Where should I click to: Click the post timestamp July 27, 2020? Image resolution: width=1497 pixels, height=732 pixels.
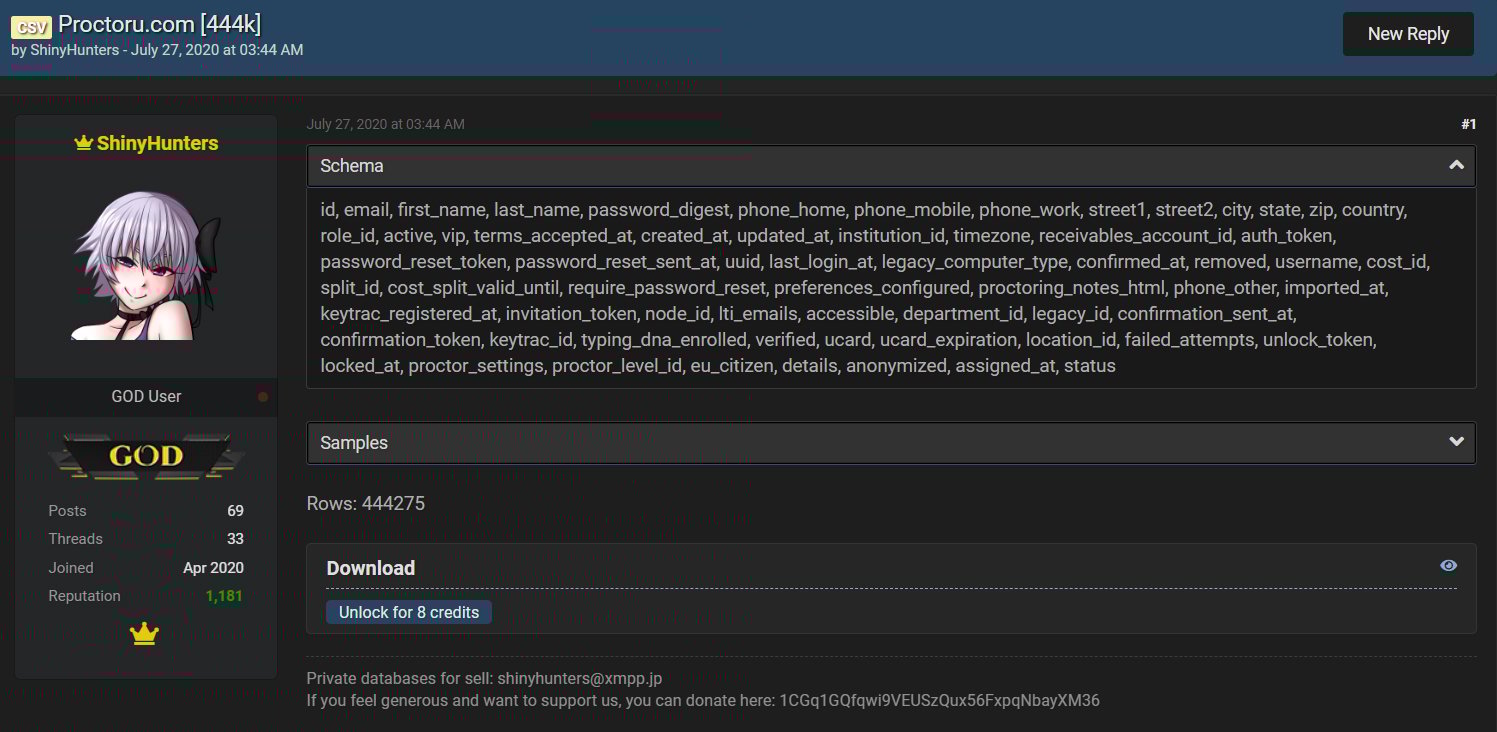(x=385, y=124)
